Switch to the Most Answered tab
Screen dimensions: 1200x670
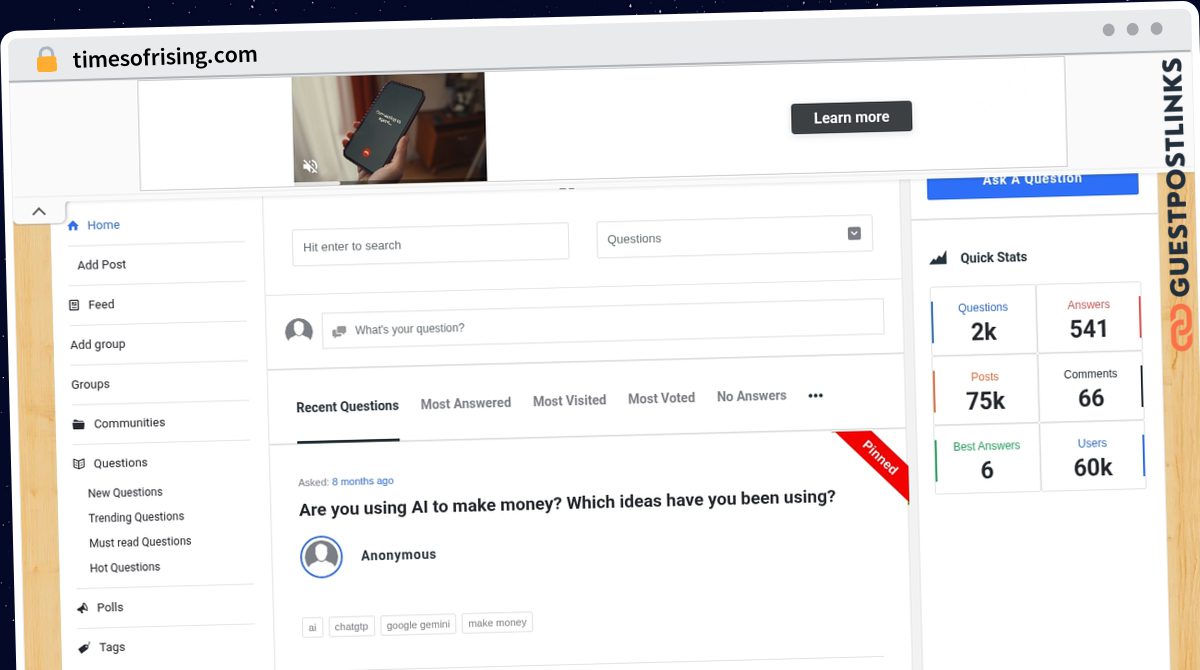point(466,403)
